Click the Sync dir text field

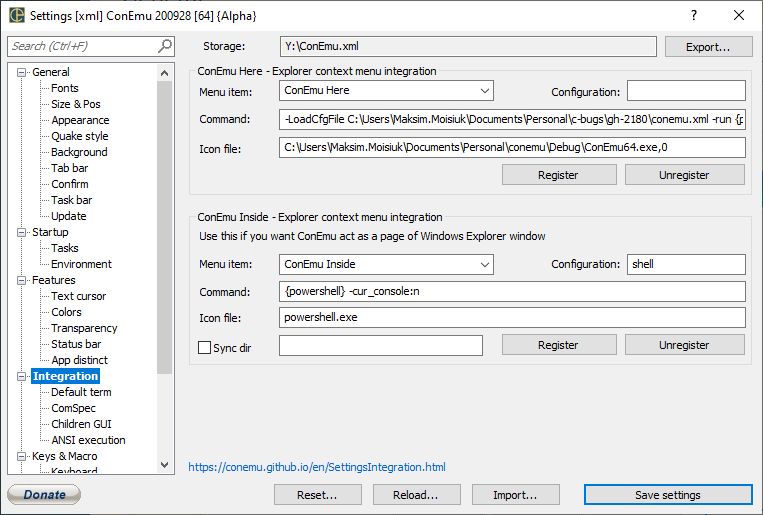coord(381,346)
